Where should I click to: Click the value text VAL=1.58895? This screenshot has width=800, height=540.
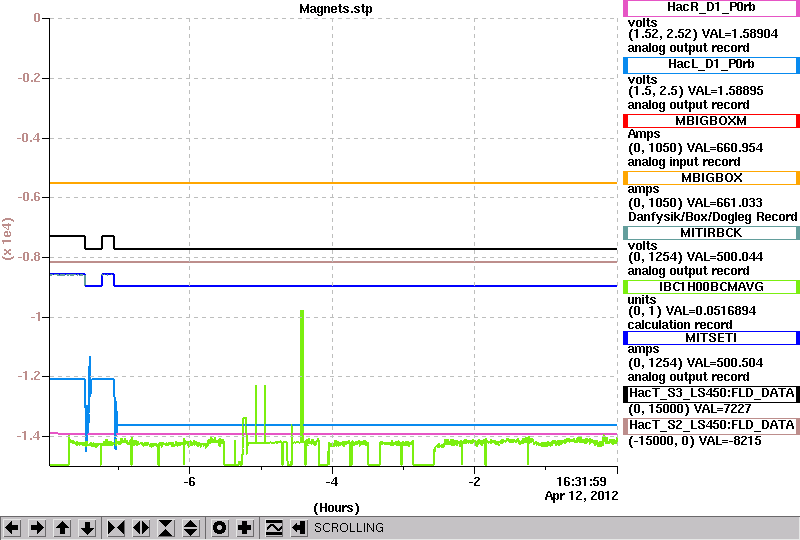tap(726, 91)
